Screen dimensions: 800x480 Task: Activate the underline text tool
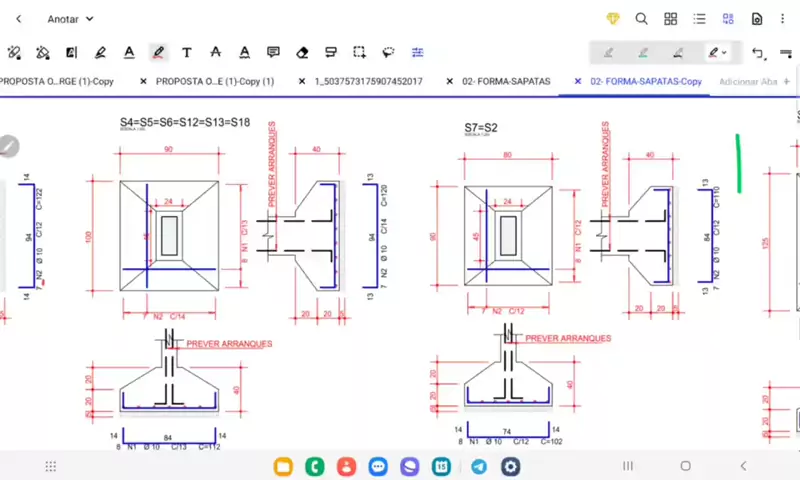[x=129, y=52]
